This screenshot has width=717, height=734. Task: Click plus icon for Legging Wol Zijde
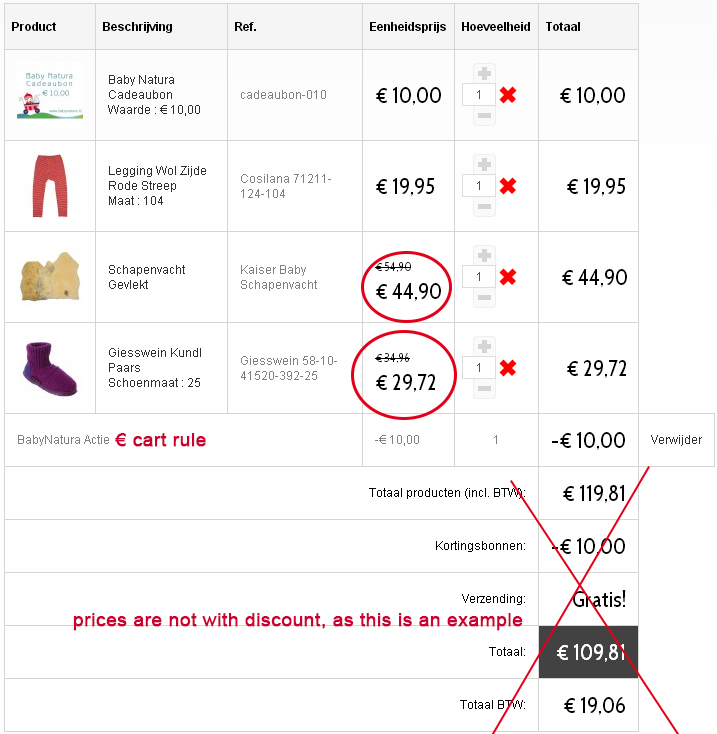(x=484, y=164)
